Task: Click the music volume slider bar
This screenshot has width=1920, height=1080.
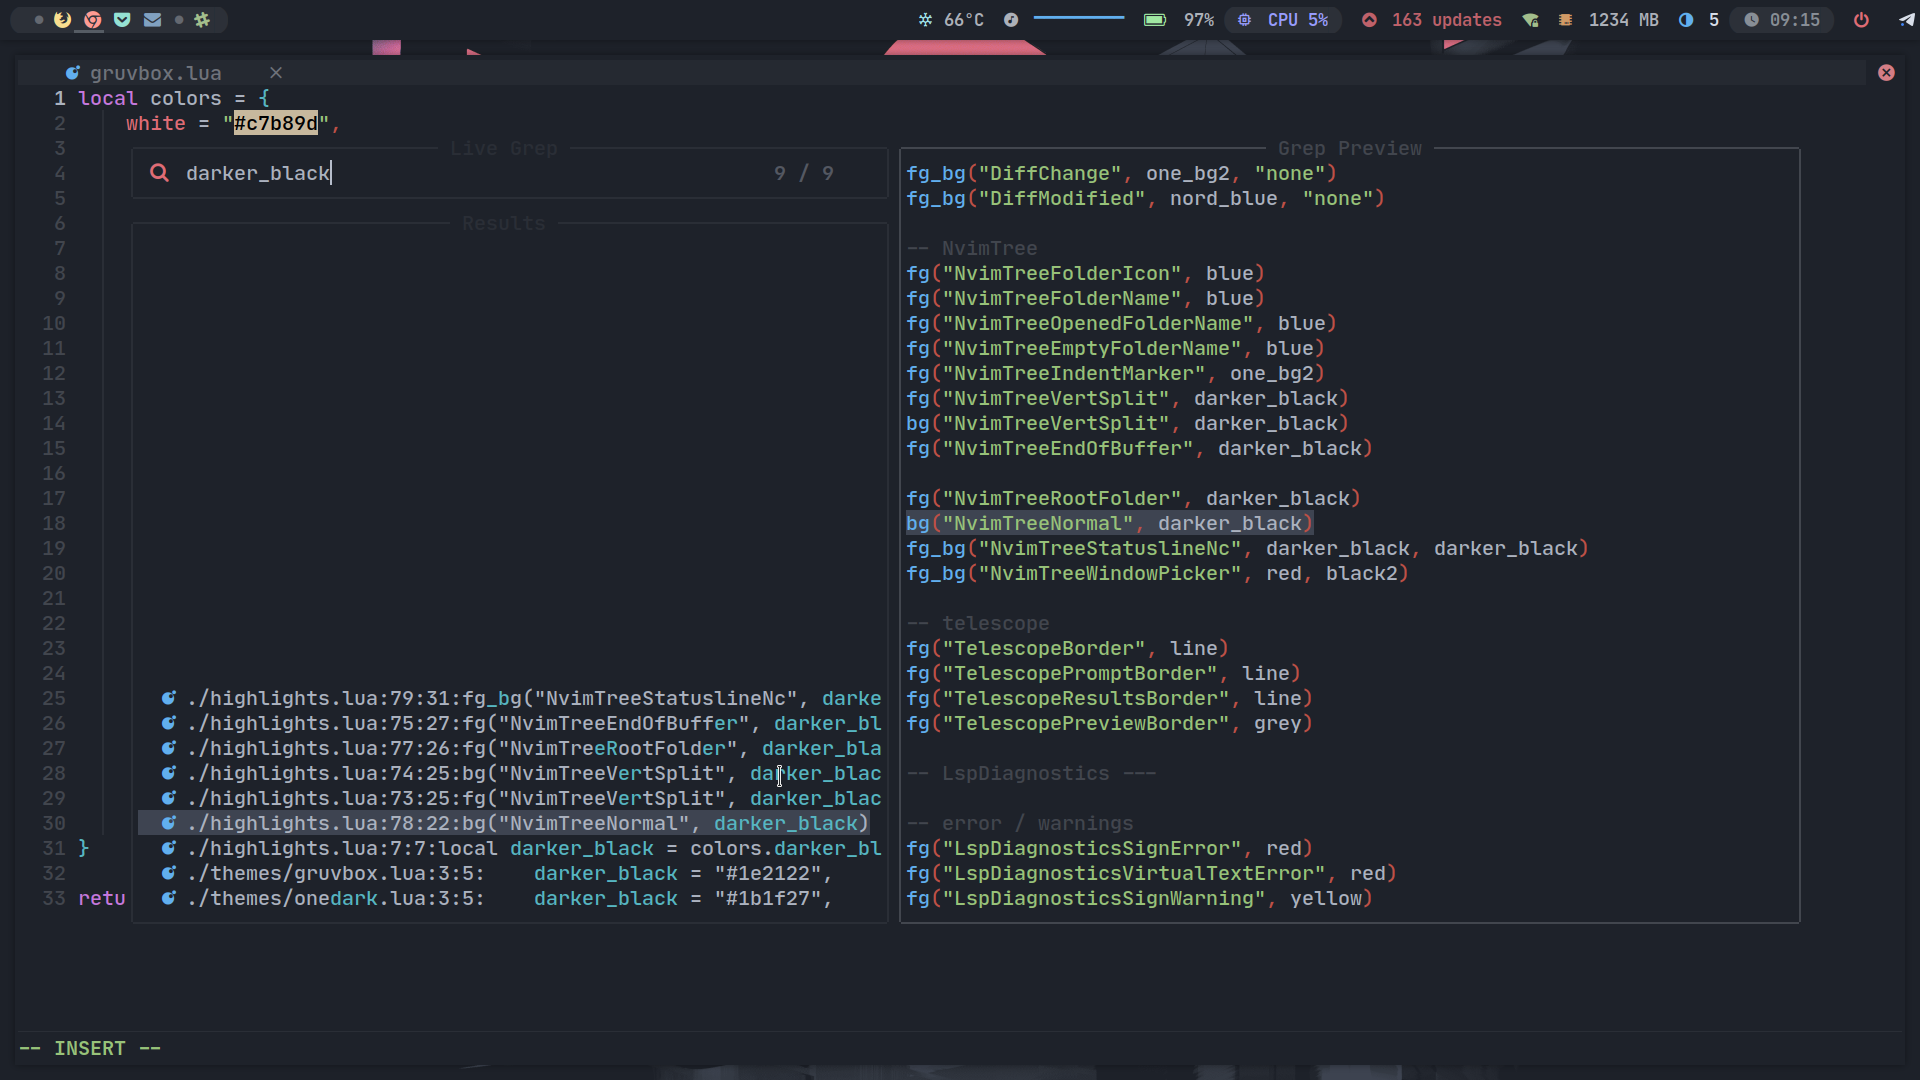Action: click(x=1078, y=18)
